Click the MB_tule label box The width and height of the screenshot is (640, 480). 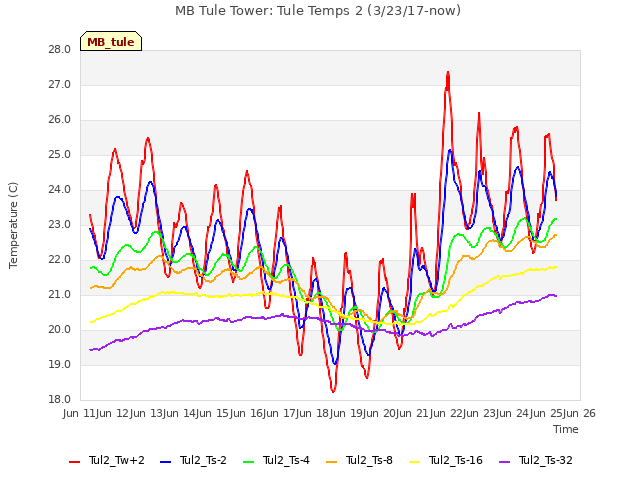(111, 41)
